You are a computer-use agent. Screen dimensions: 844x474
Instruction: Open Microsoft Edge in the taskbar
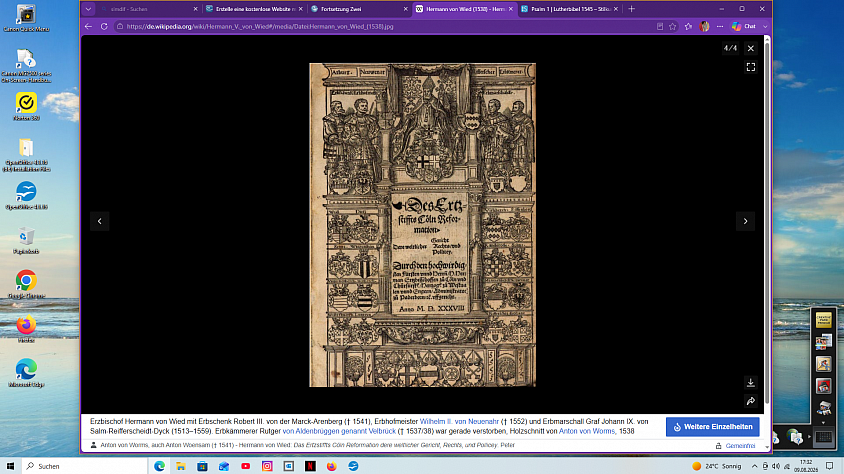159,466
